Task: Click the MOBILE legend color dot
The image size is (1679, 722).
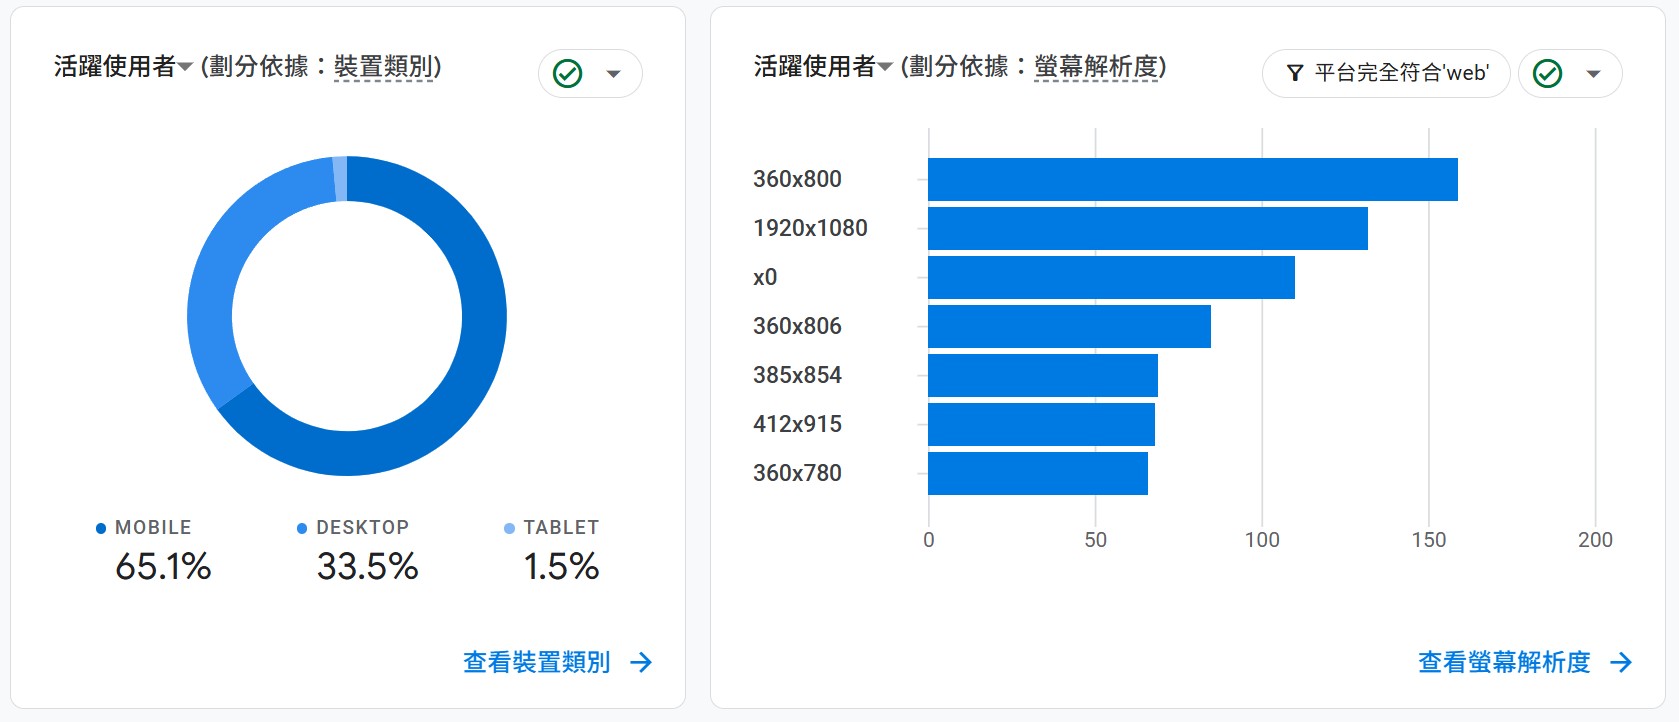Action: 101,528
